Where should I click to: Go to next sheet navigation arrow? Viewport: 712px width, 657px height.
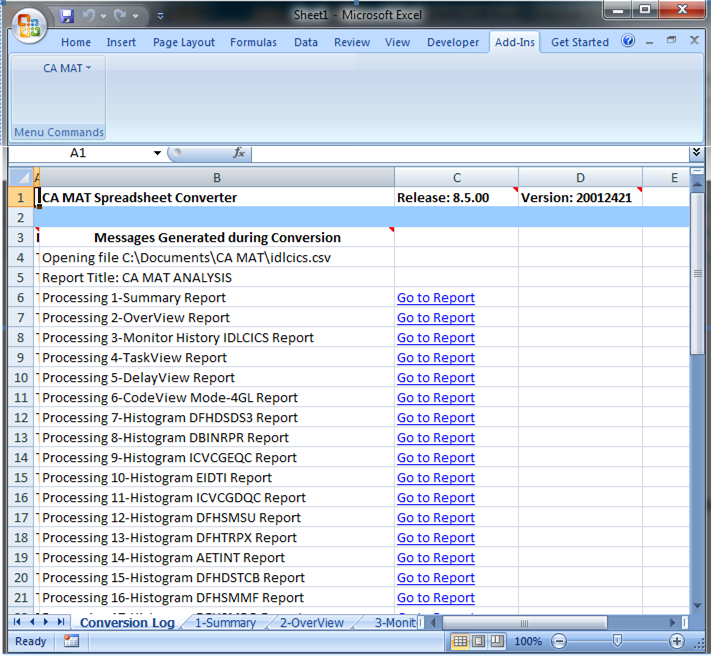(x=45, y=622)
